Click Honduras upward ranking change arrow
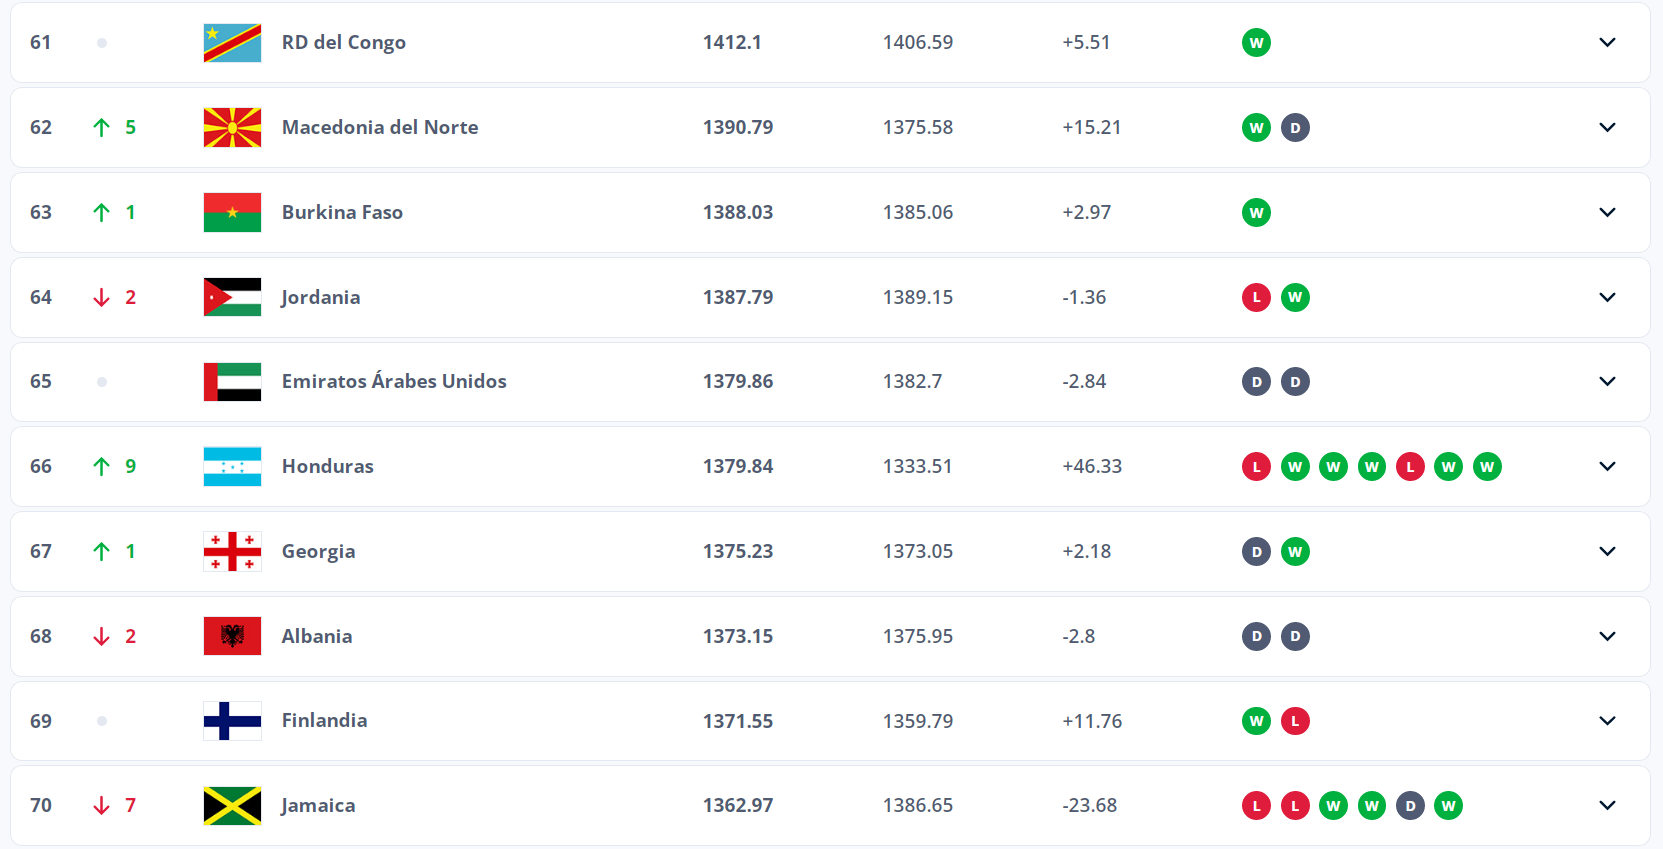The width and height of the screenshot is (1663, 849). [x=101, y=467]
